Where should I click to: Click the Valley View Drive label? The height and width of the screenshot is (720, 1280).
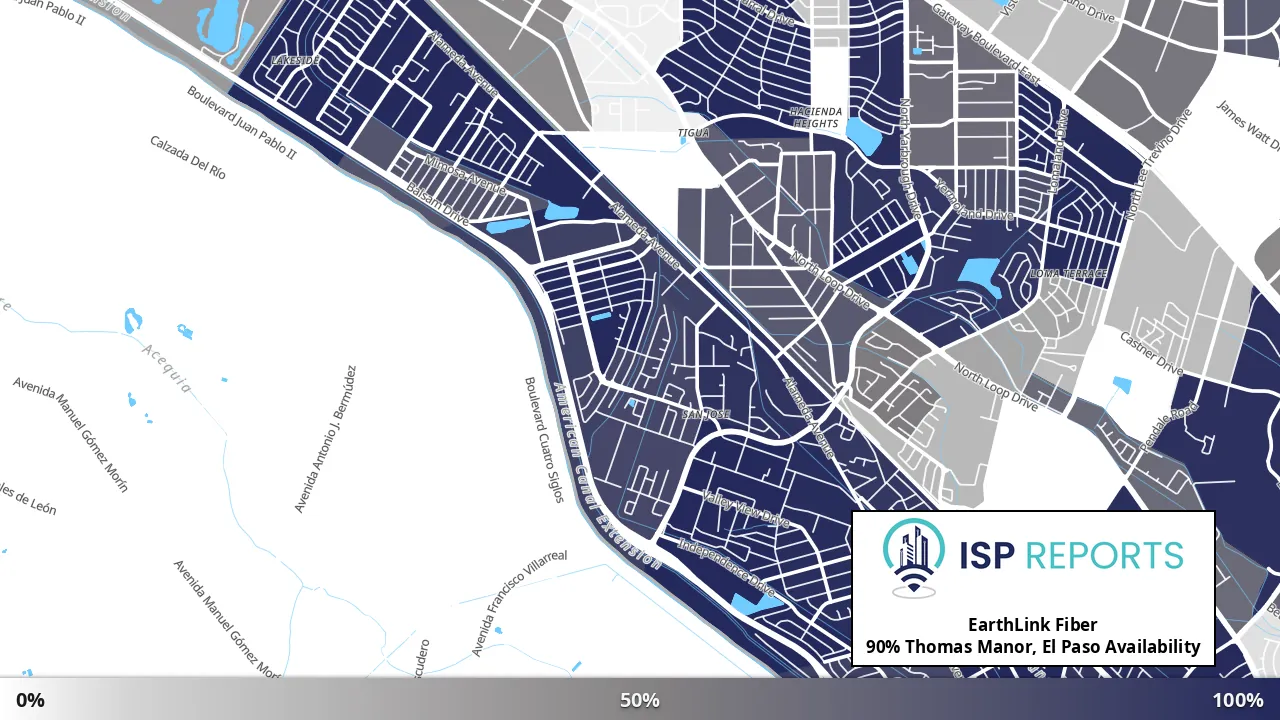[x=746, y=510]
